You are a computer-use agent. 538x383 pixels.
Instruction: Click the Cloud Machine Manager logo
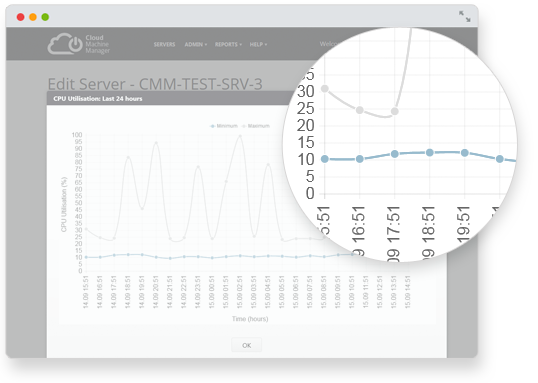click(x=79, y=44)
